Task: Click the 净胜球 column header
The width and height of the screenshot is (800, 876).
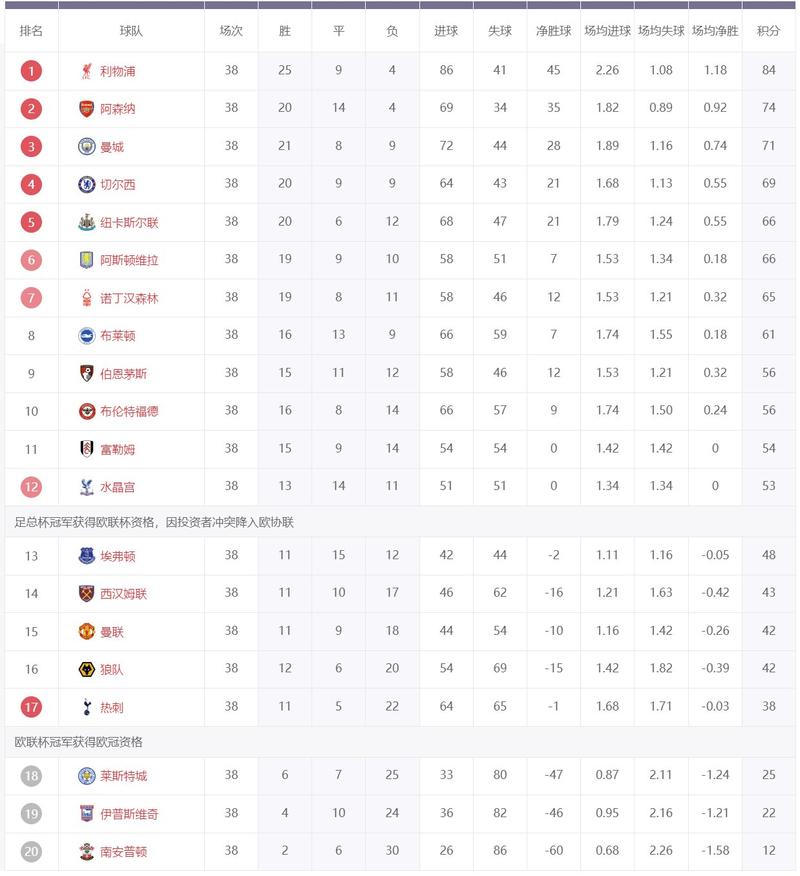Action: [553, 31]
